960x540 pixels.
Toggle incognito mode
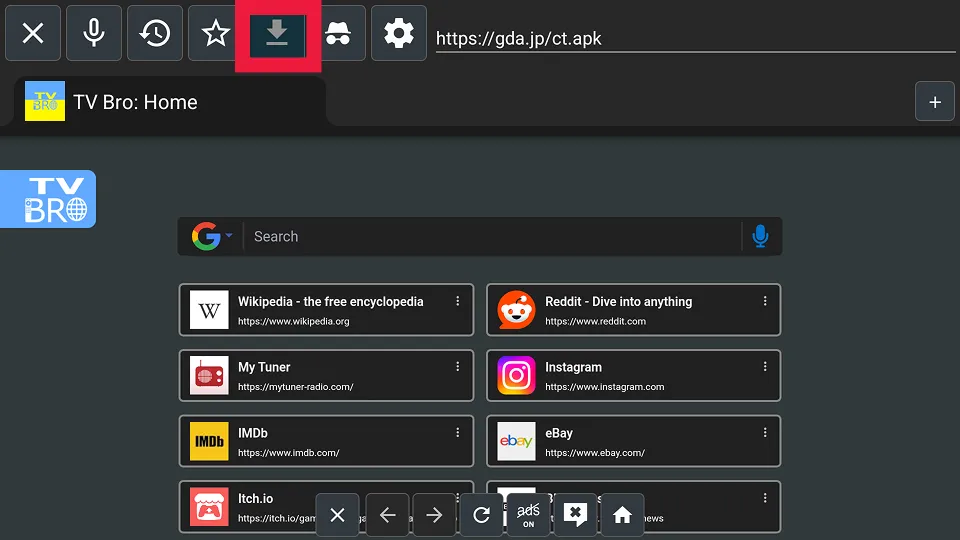point(338,33)
